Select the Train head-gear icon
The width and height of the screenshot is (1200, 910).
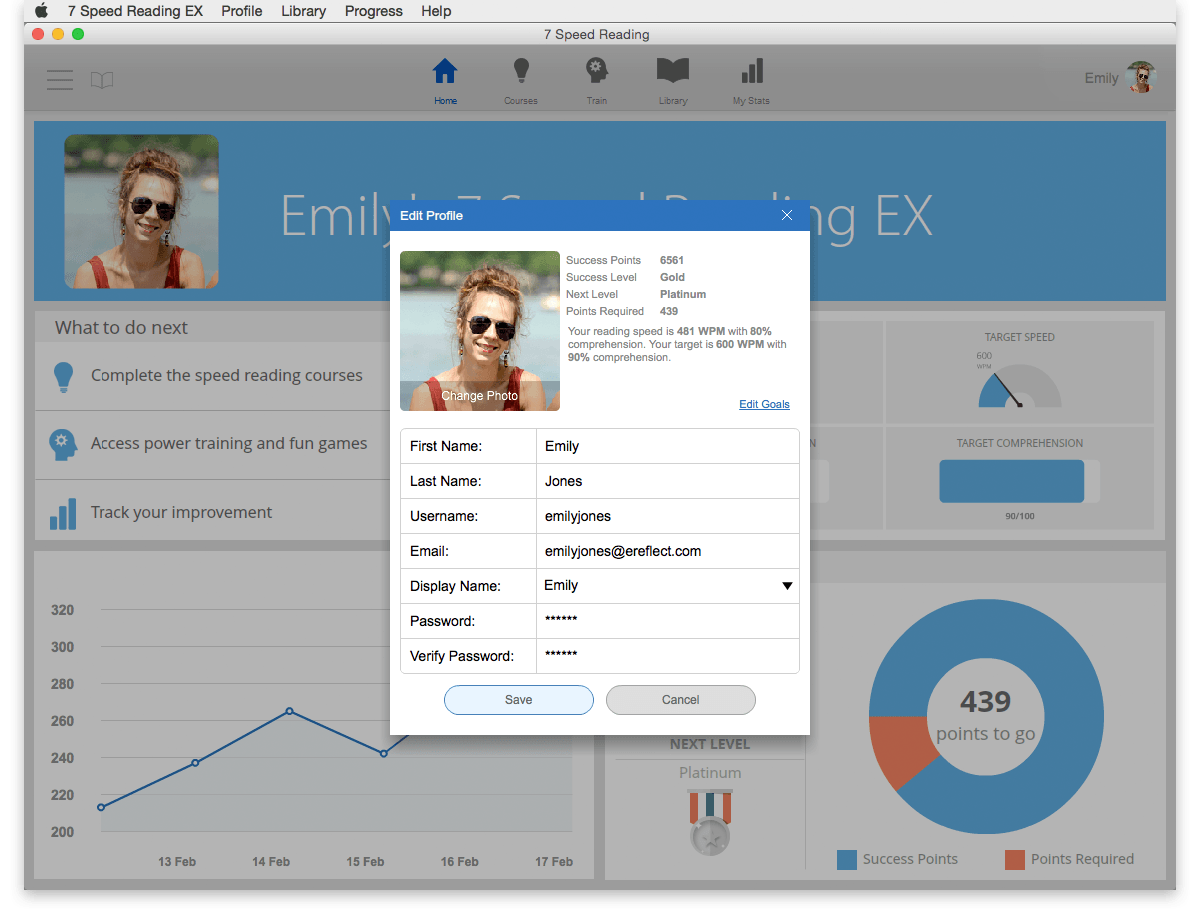point(597,73)
